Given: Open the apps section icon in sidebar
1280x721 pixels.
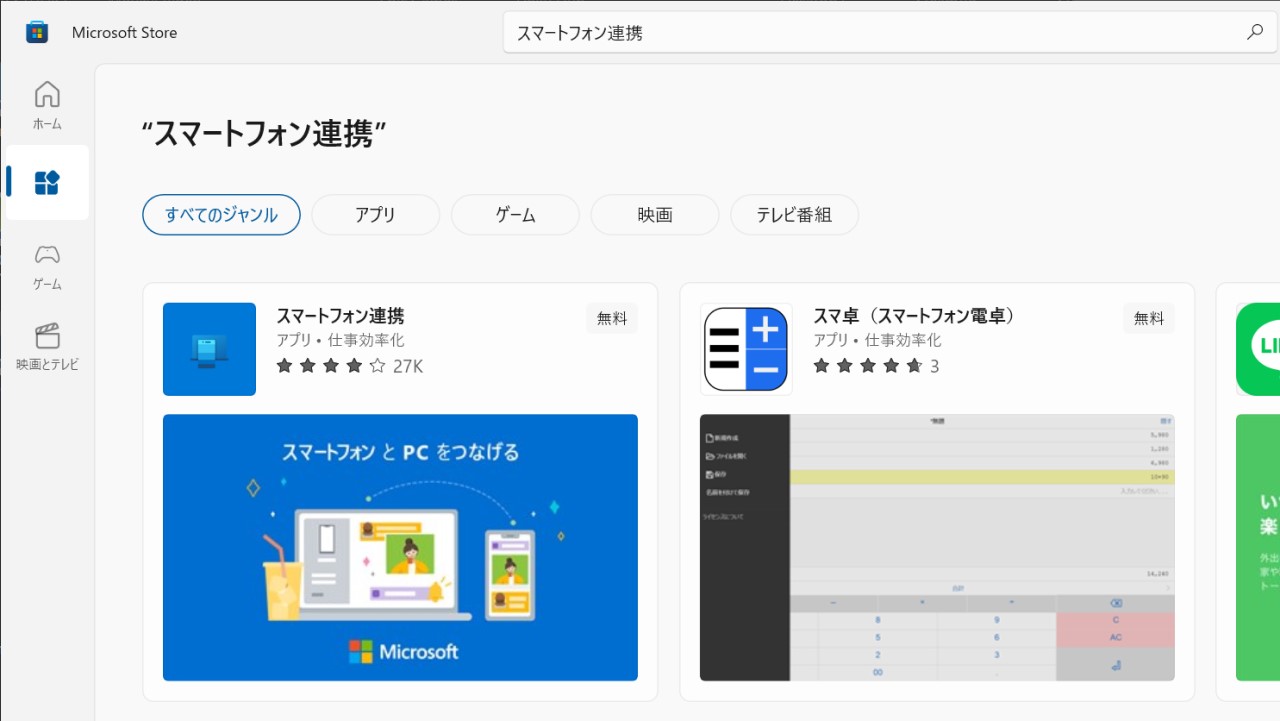Looking at the screenshot, I should coord(47,182).
